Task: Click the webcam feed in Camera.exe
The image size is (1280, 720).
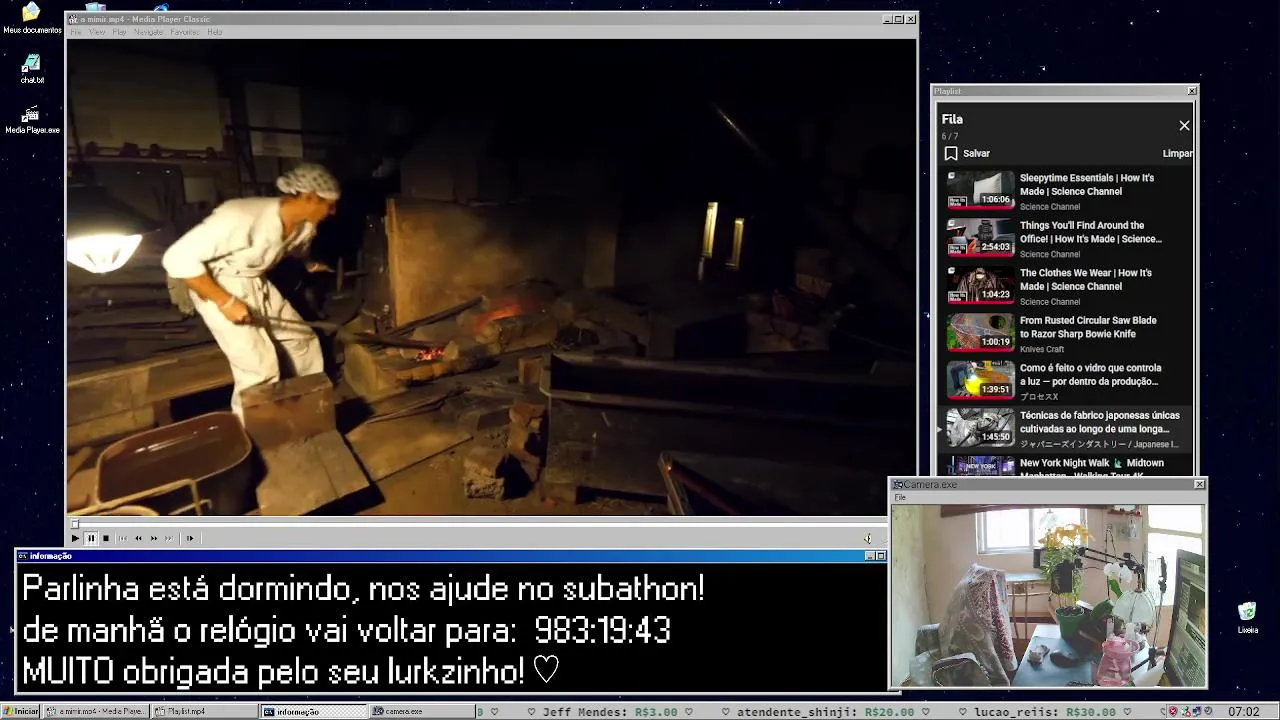Action: (1048, 595)
